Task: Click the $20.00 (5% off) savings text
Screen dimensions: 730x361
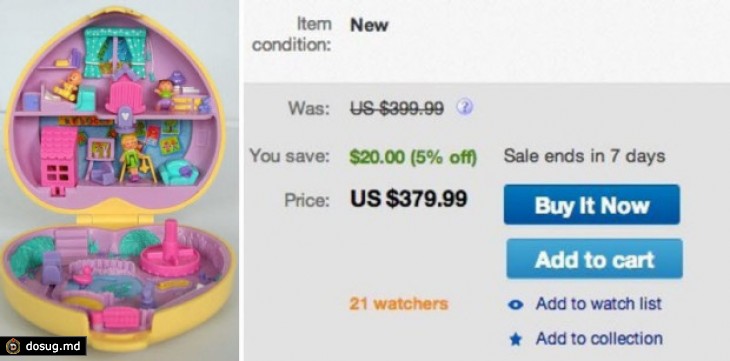Action: coord(413,157)
